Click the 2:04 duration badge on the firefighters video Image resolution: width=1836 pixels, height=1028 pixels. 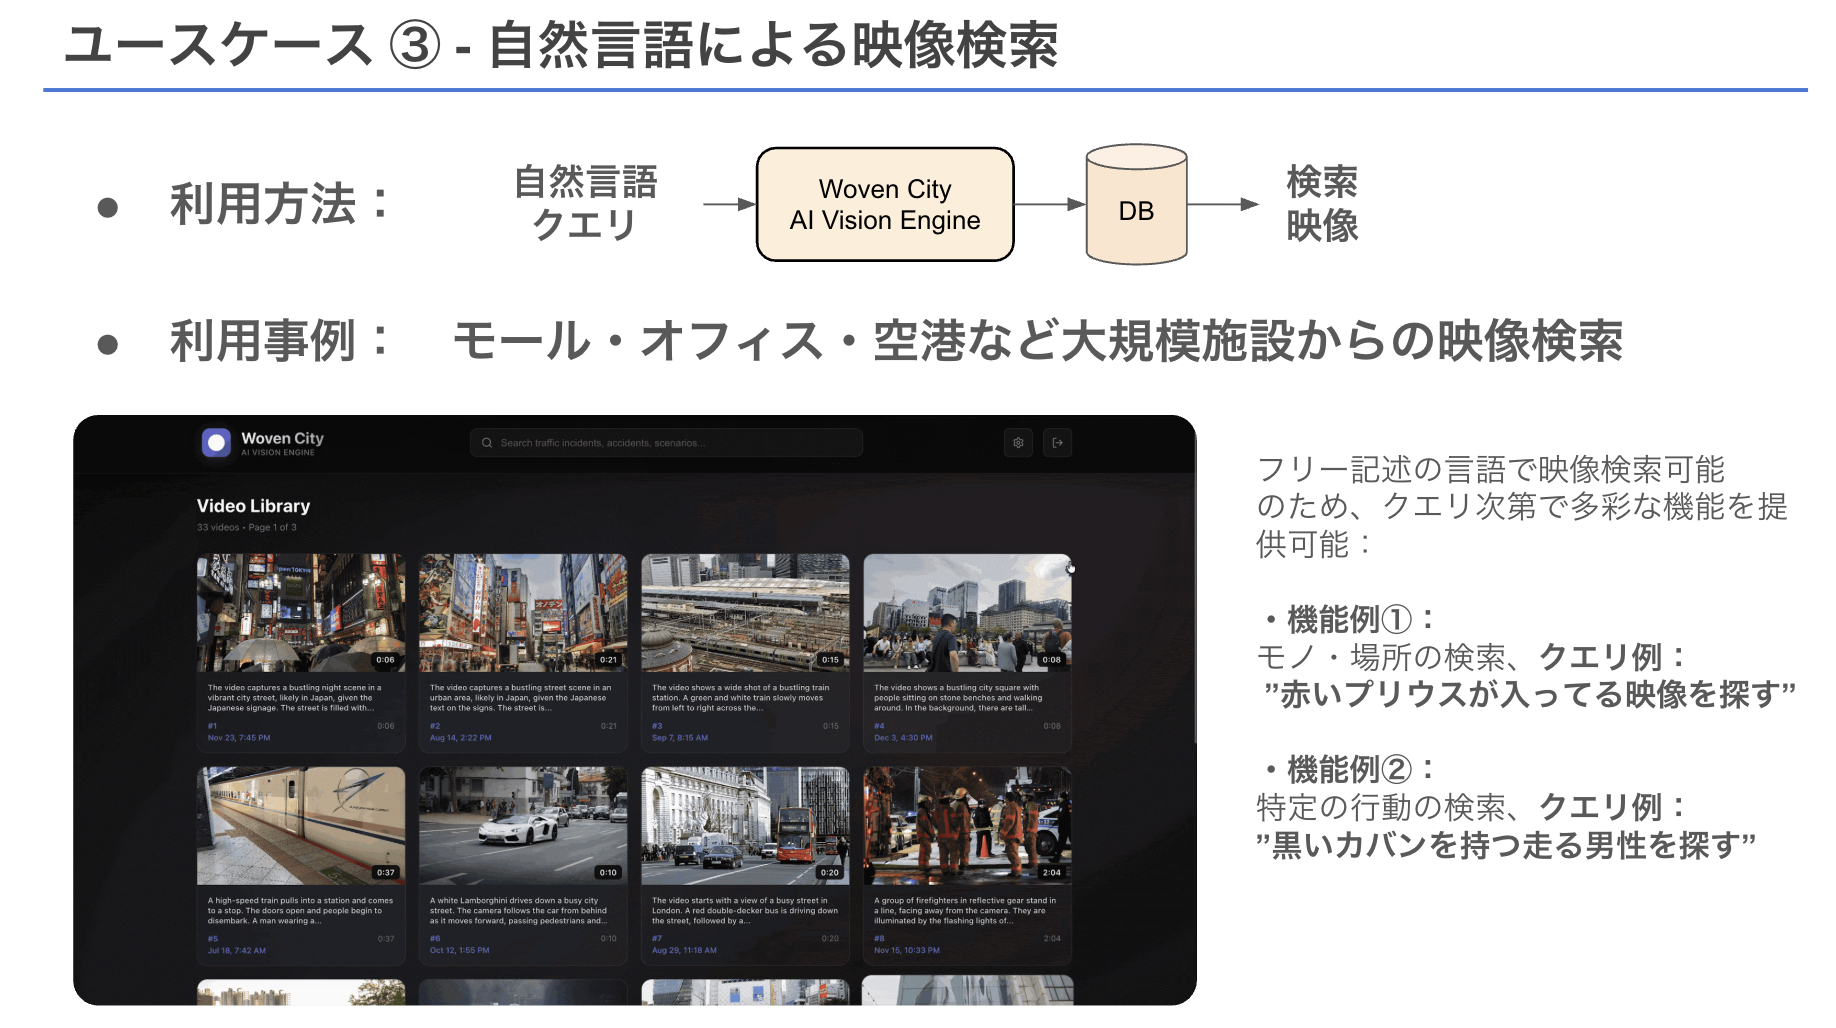point(1050,871)
